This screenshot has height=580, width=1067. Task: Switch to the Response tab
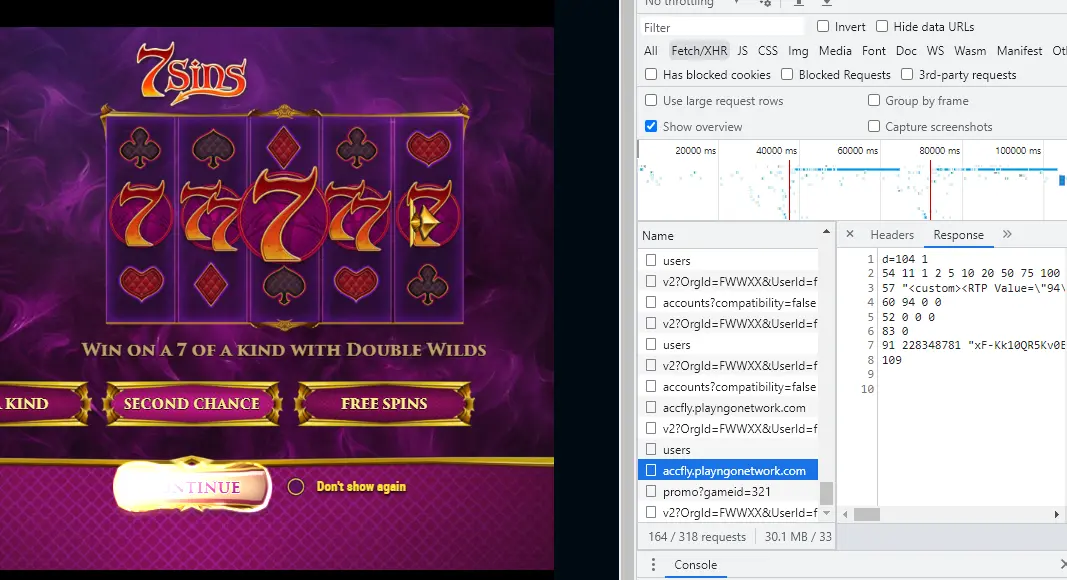[x=958, y=235]
